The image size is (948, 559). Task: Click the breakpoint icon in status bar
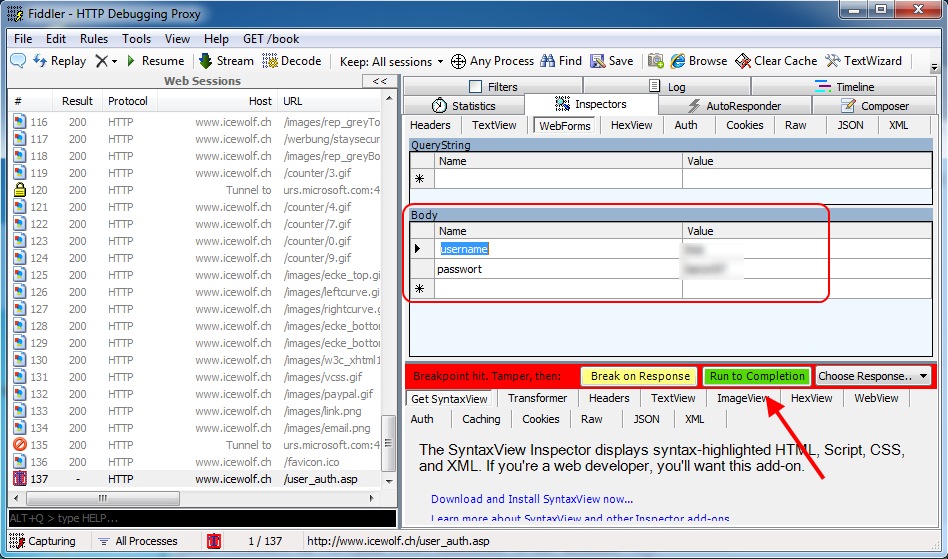[213, 541]
